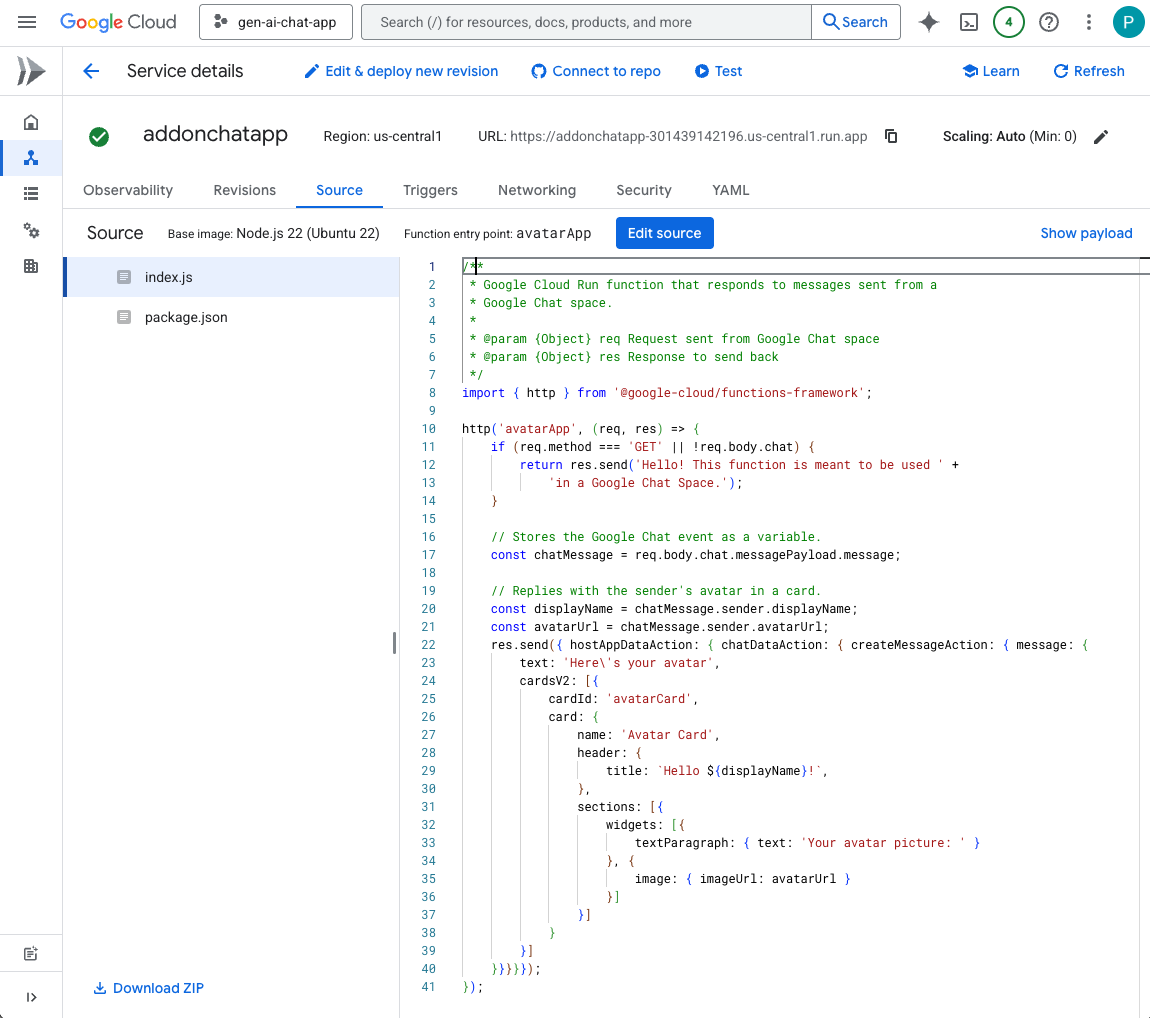1150x1018 pixels.
Task: Copy the service URL to clipboard
Action: tap(891, 136)
